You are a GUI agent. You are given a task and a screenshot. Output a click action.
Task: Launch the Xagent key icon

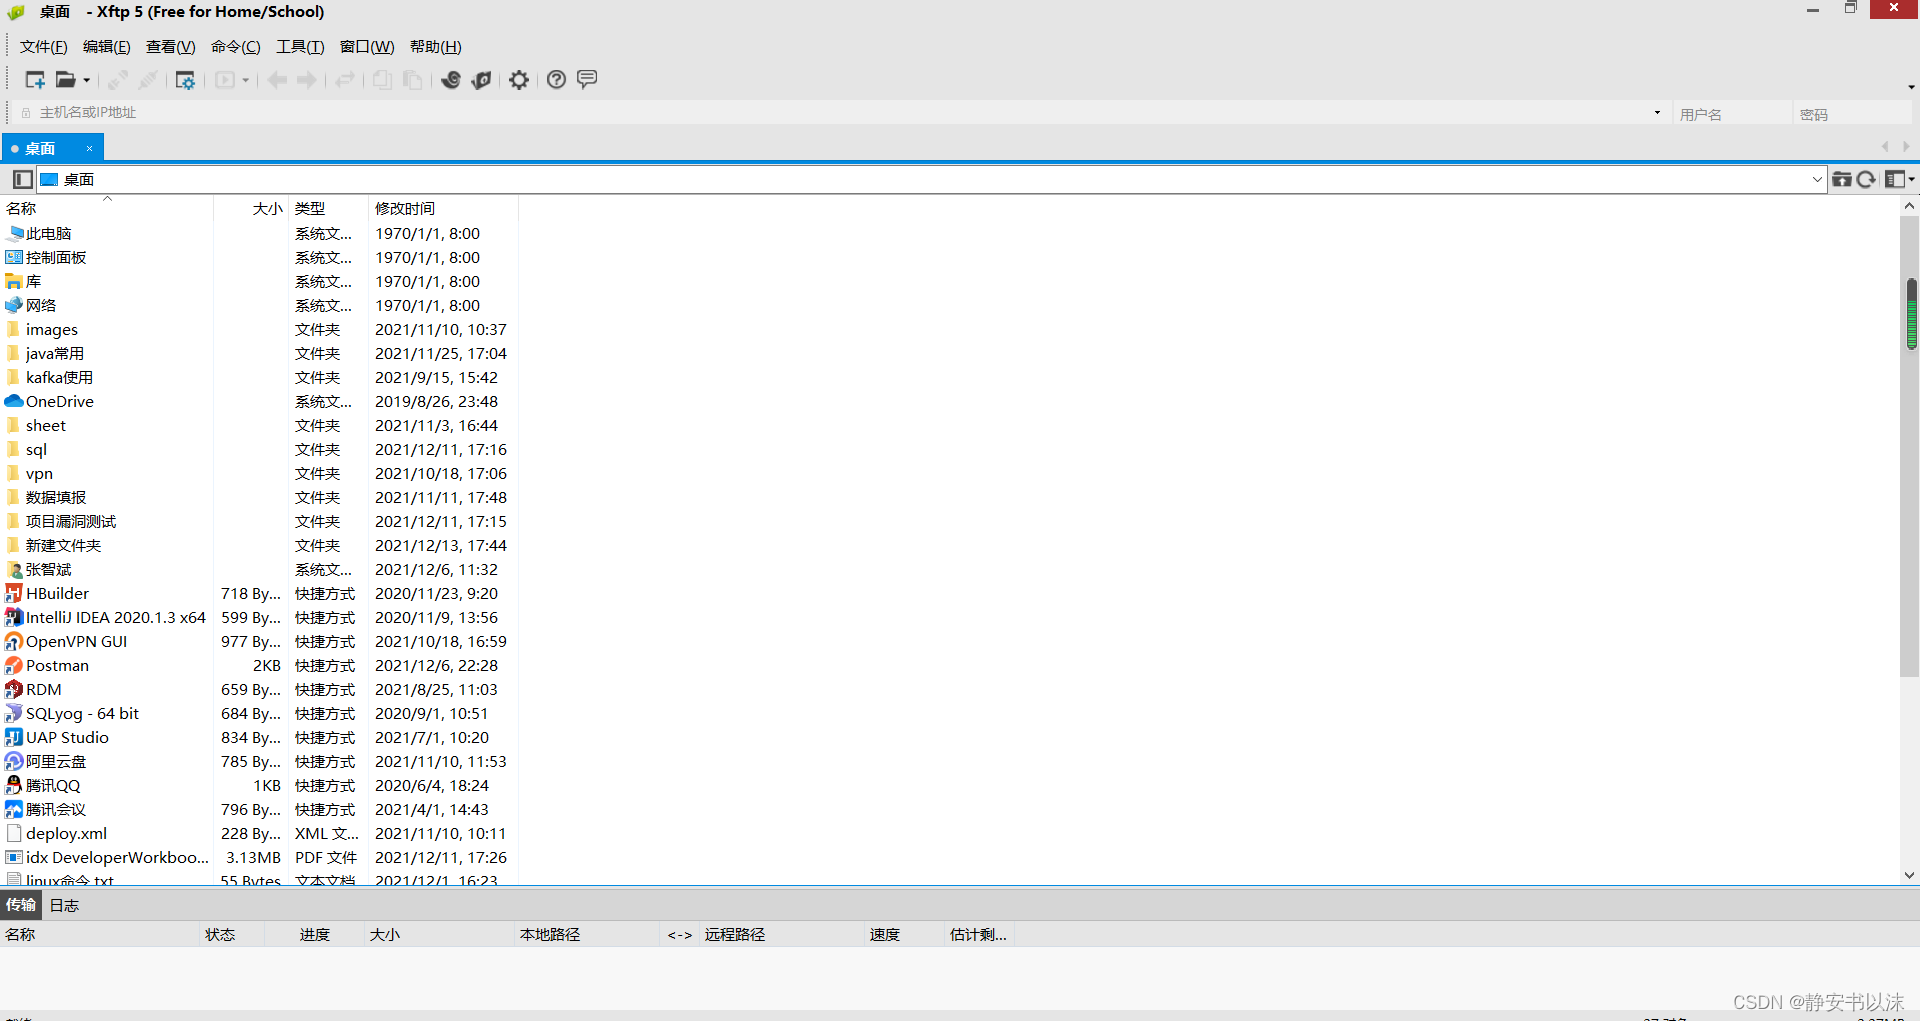(482, 80)
